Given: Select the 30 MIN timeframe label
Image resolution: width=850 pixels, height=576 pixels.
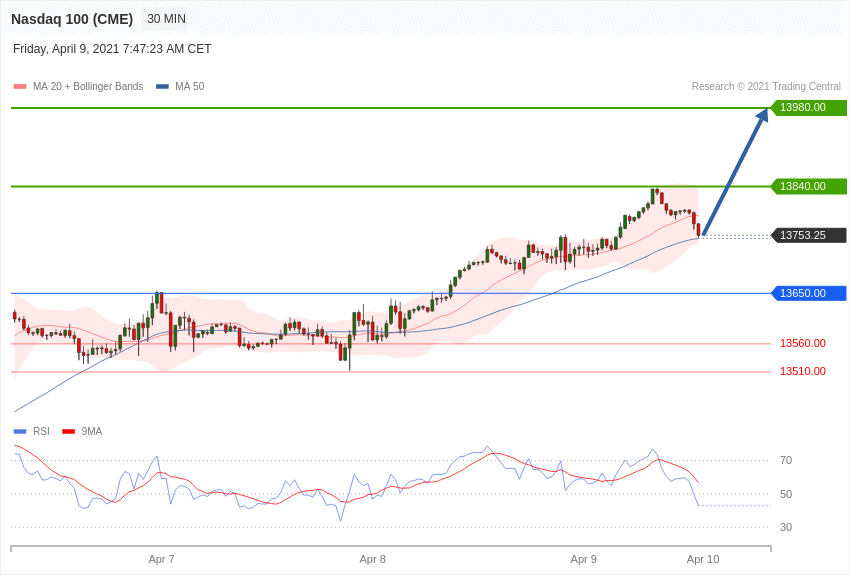Looking at the screenshot, I should pos(166,19).
